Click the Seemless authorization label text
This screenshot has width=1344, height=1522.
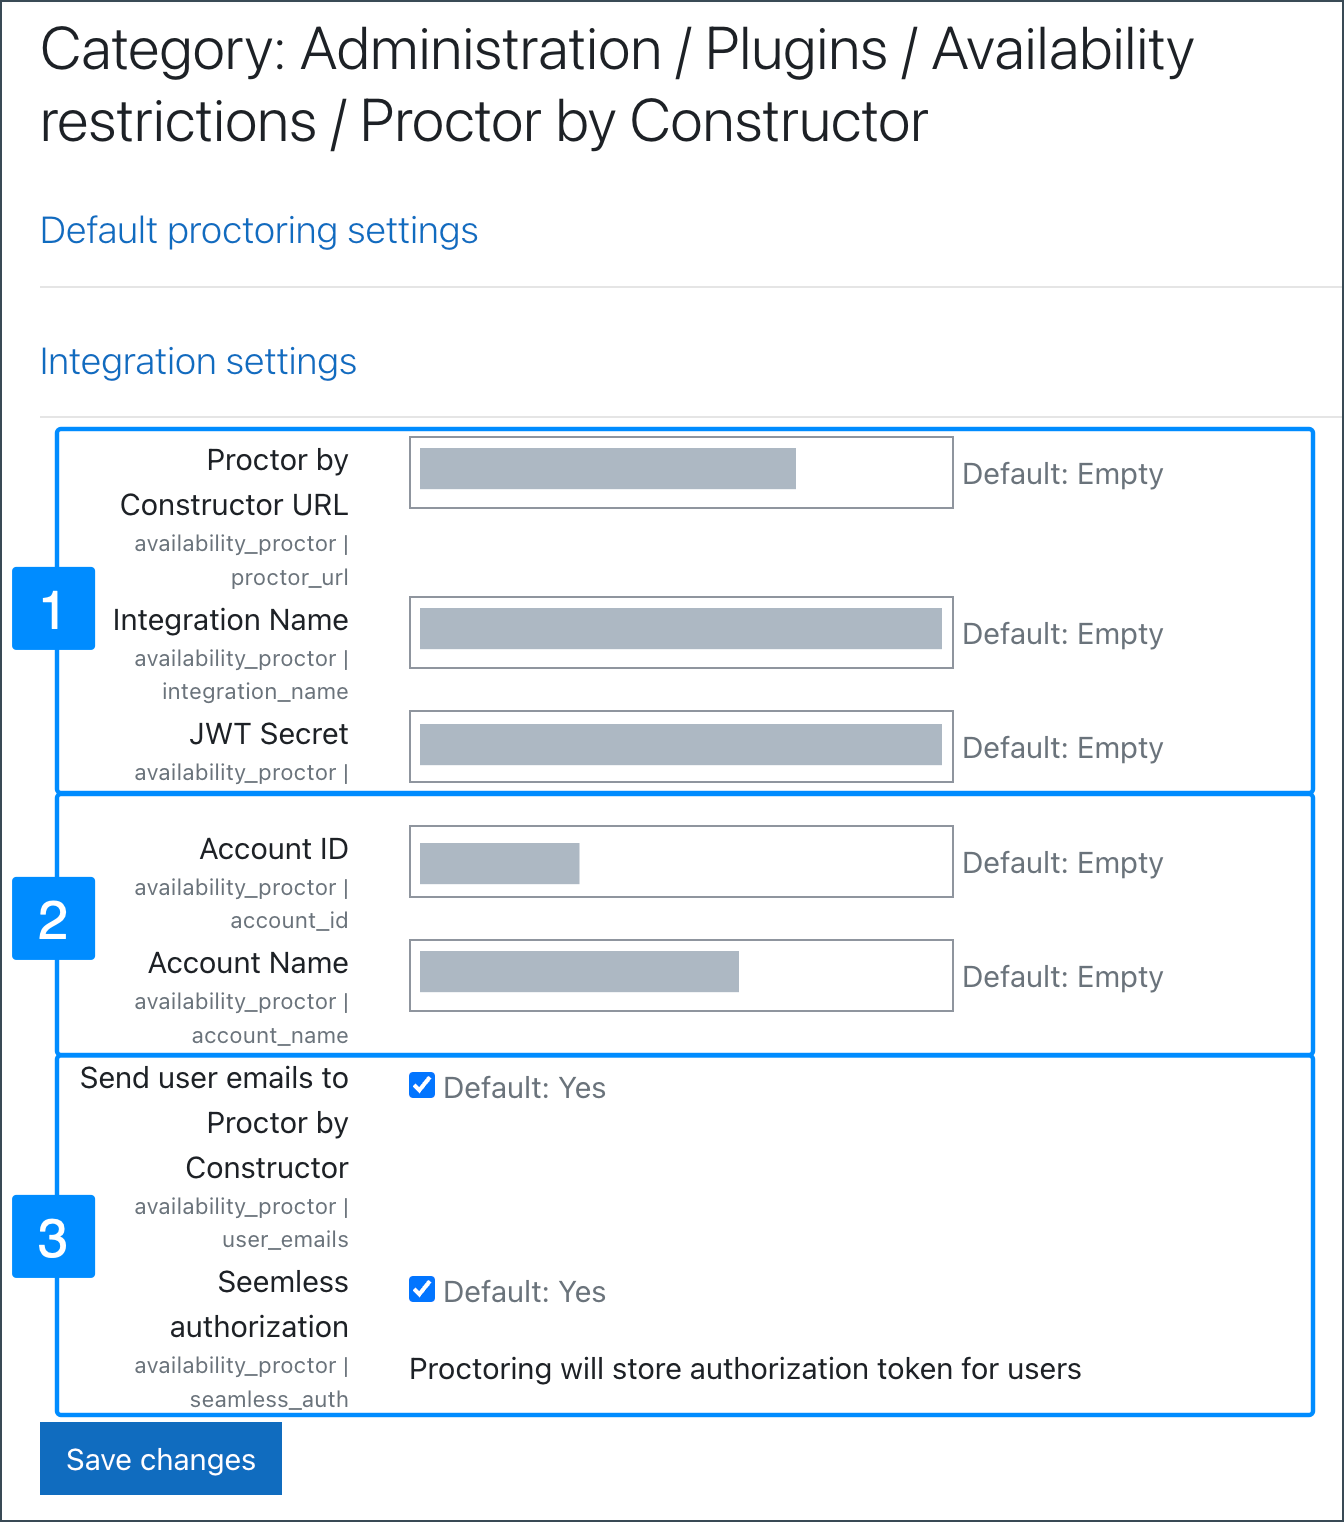pos(260,1304)
